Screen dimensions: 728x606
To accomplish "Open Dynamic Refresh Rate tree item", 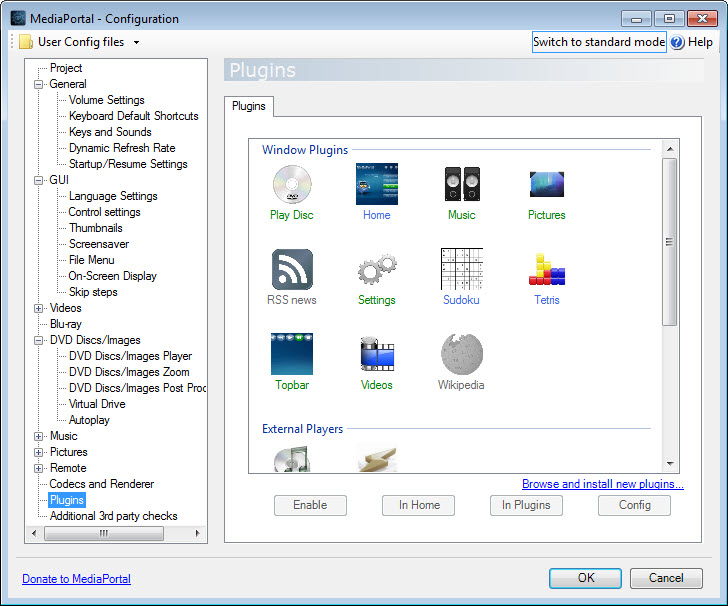I will click(122, 148).
